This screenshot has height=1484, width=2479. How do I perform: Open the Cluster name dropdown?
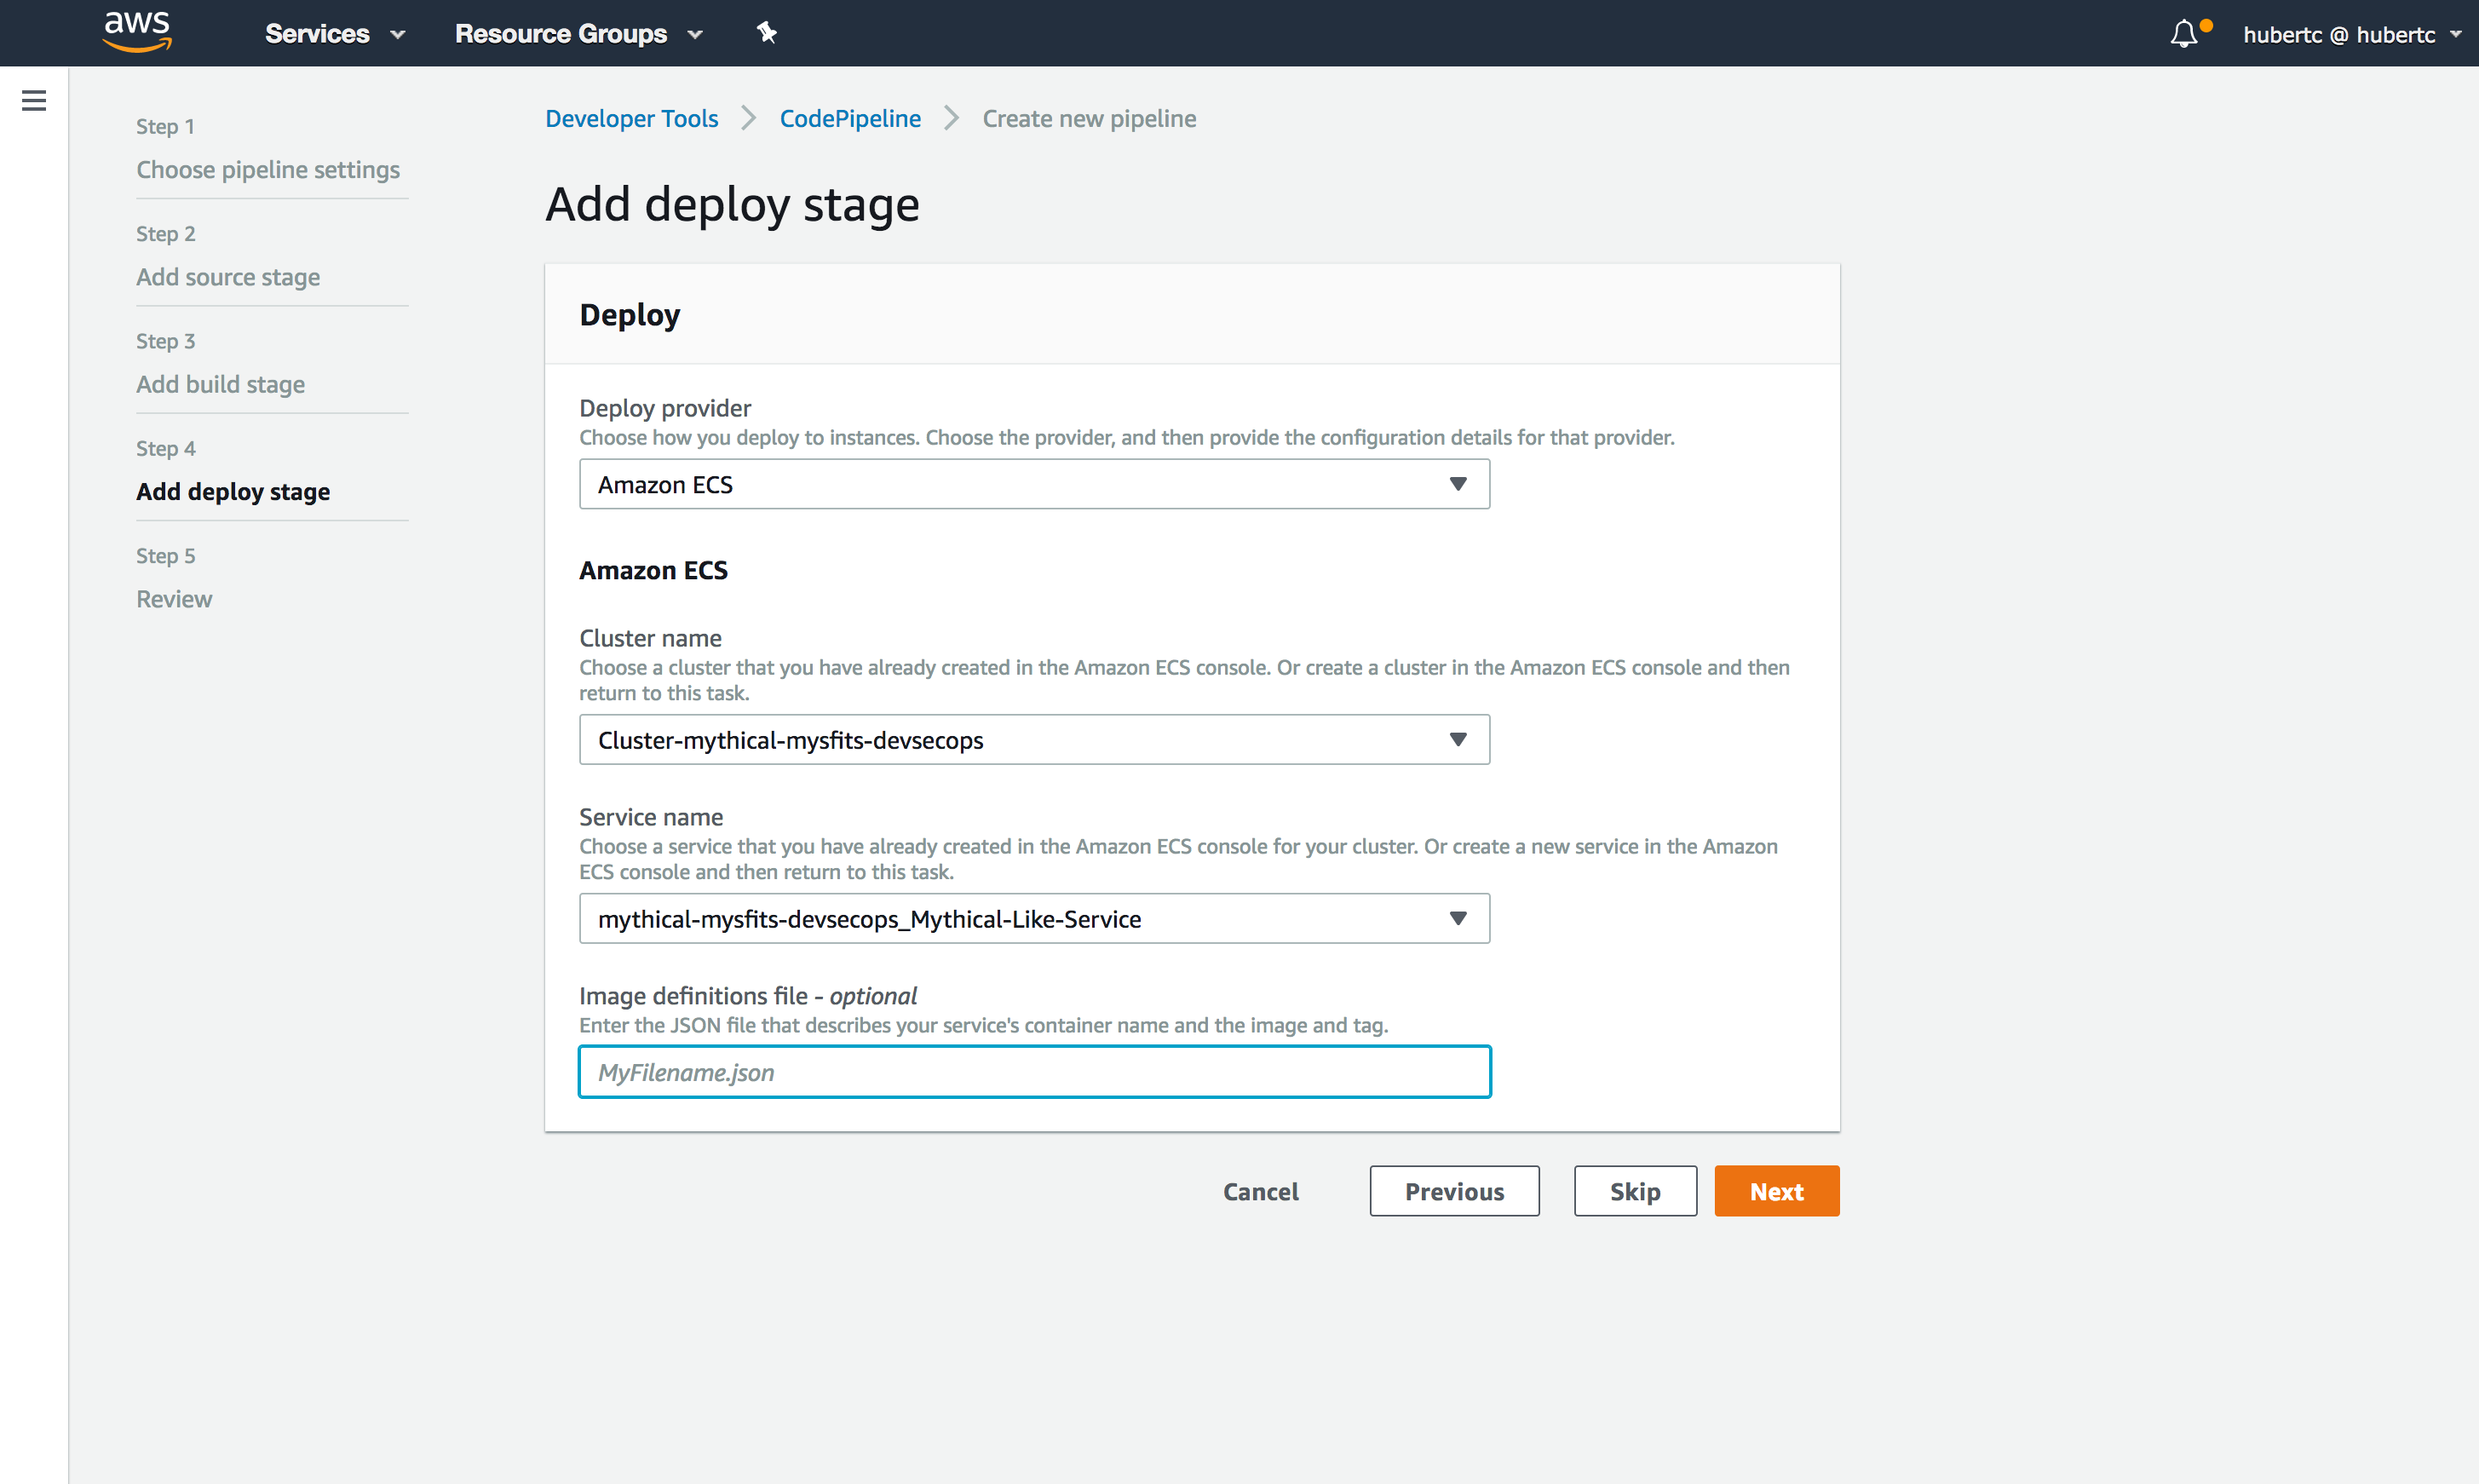tap(1034, 740)
